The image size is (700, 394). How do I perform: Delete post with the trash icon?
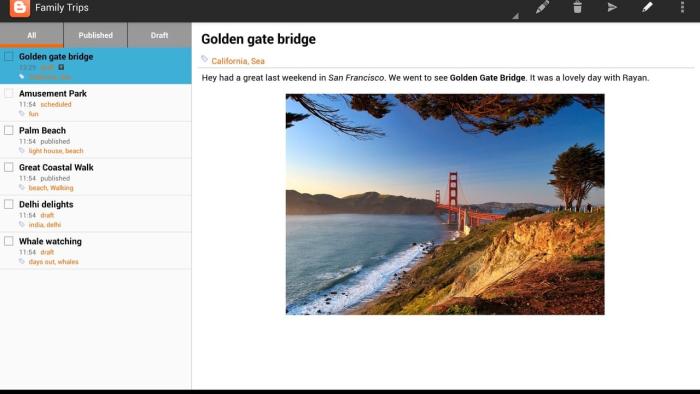pos(577,7)
